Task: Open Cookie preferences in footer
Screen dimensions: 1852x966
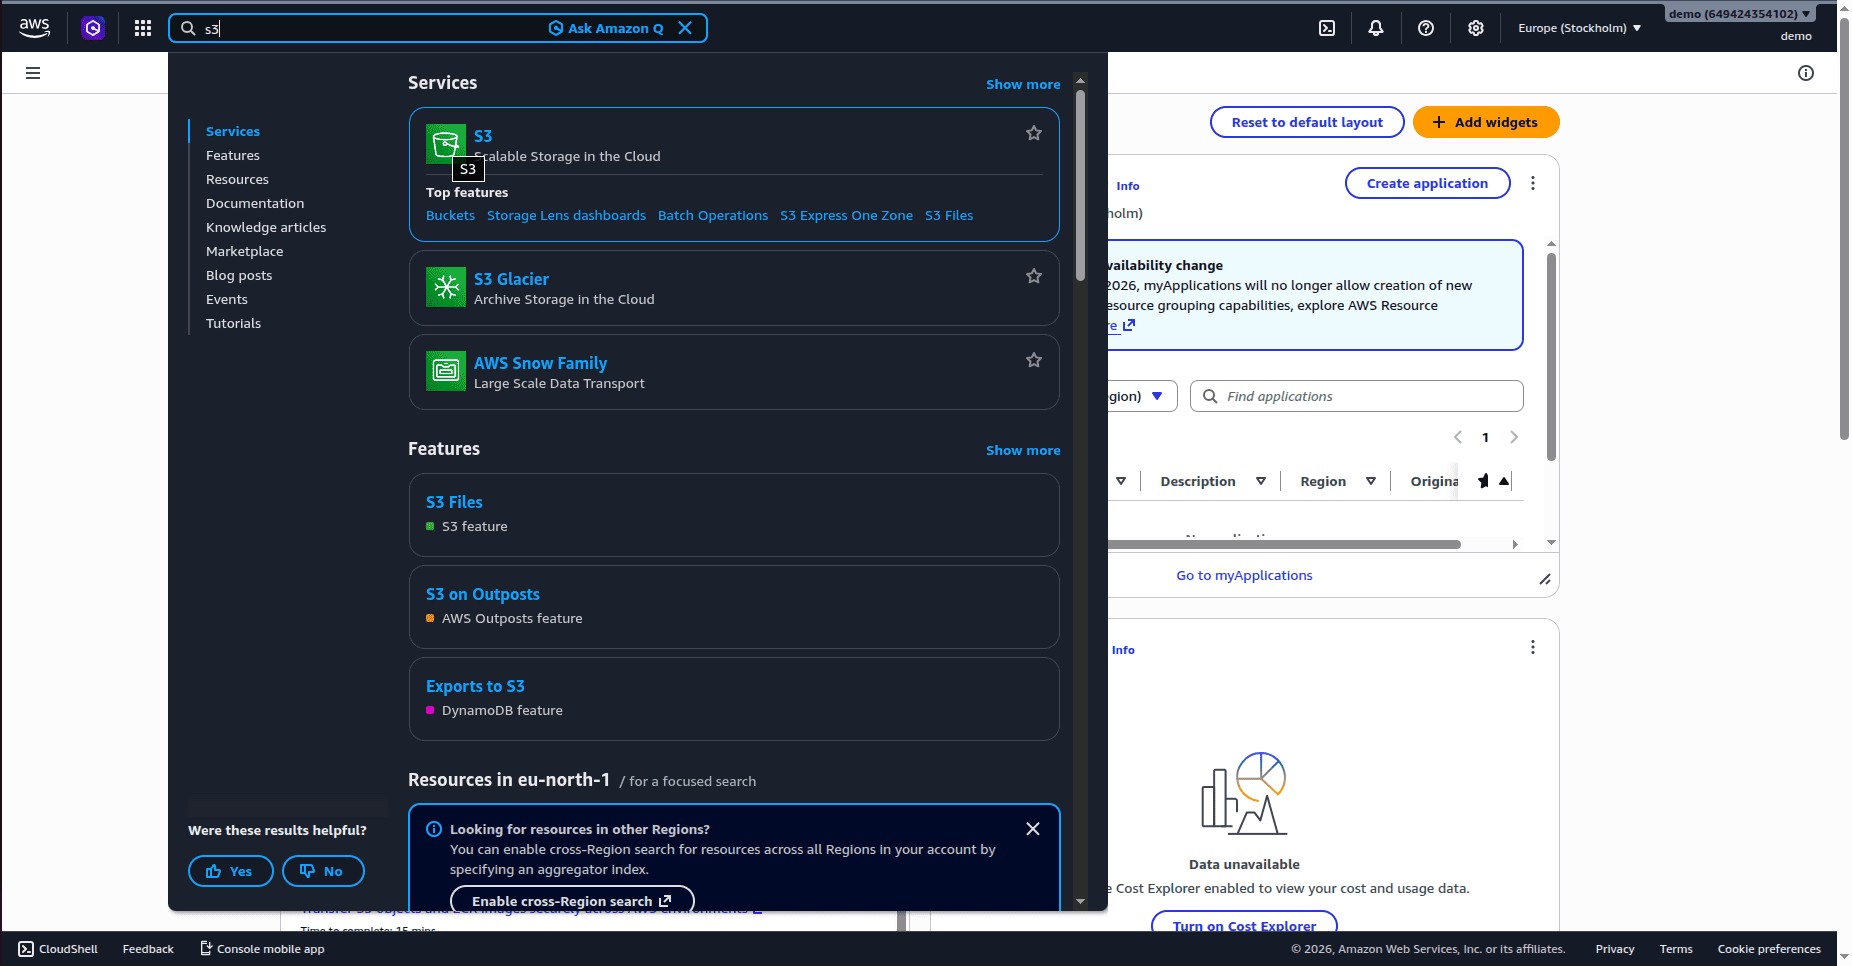Action: [1769, 949]
